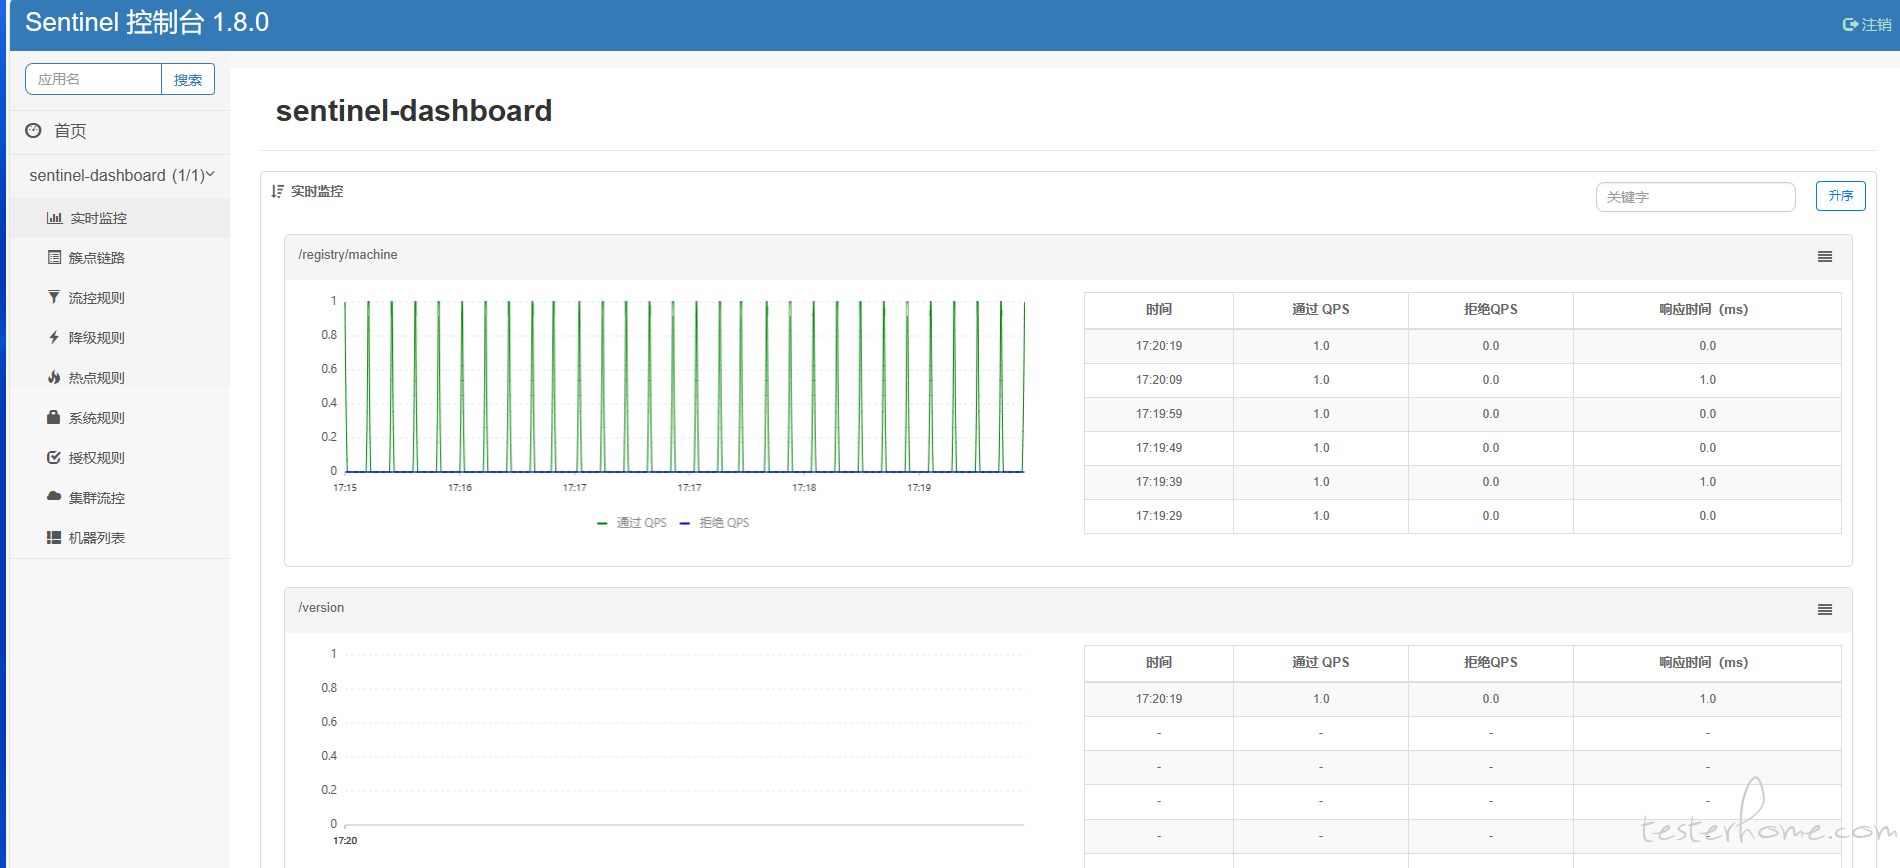Click the sentinel-dashboard page heading
The image size is (1900, 868).
pyautogui.click(x=414, y=111)
